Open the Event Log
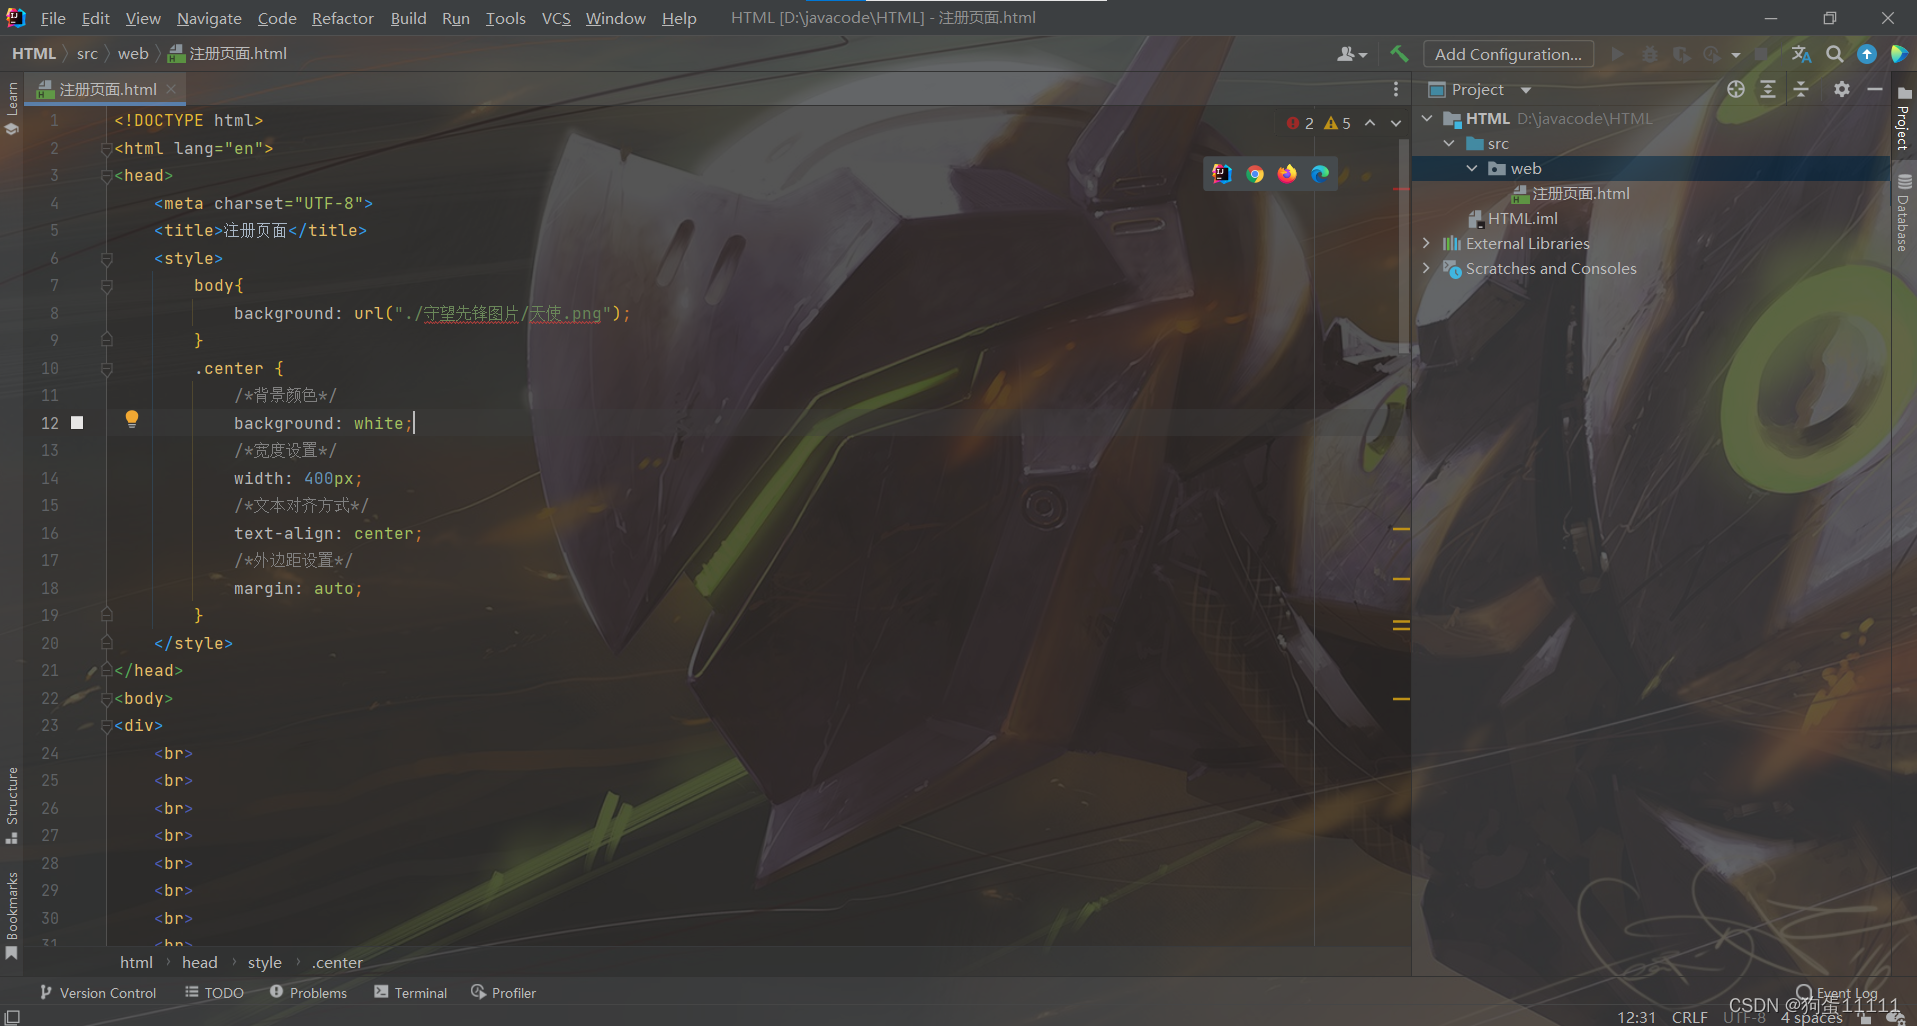The image size is (1917, 1026). pos(1836,993)
